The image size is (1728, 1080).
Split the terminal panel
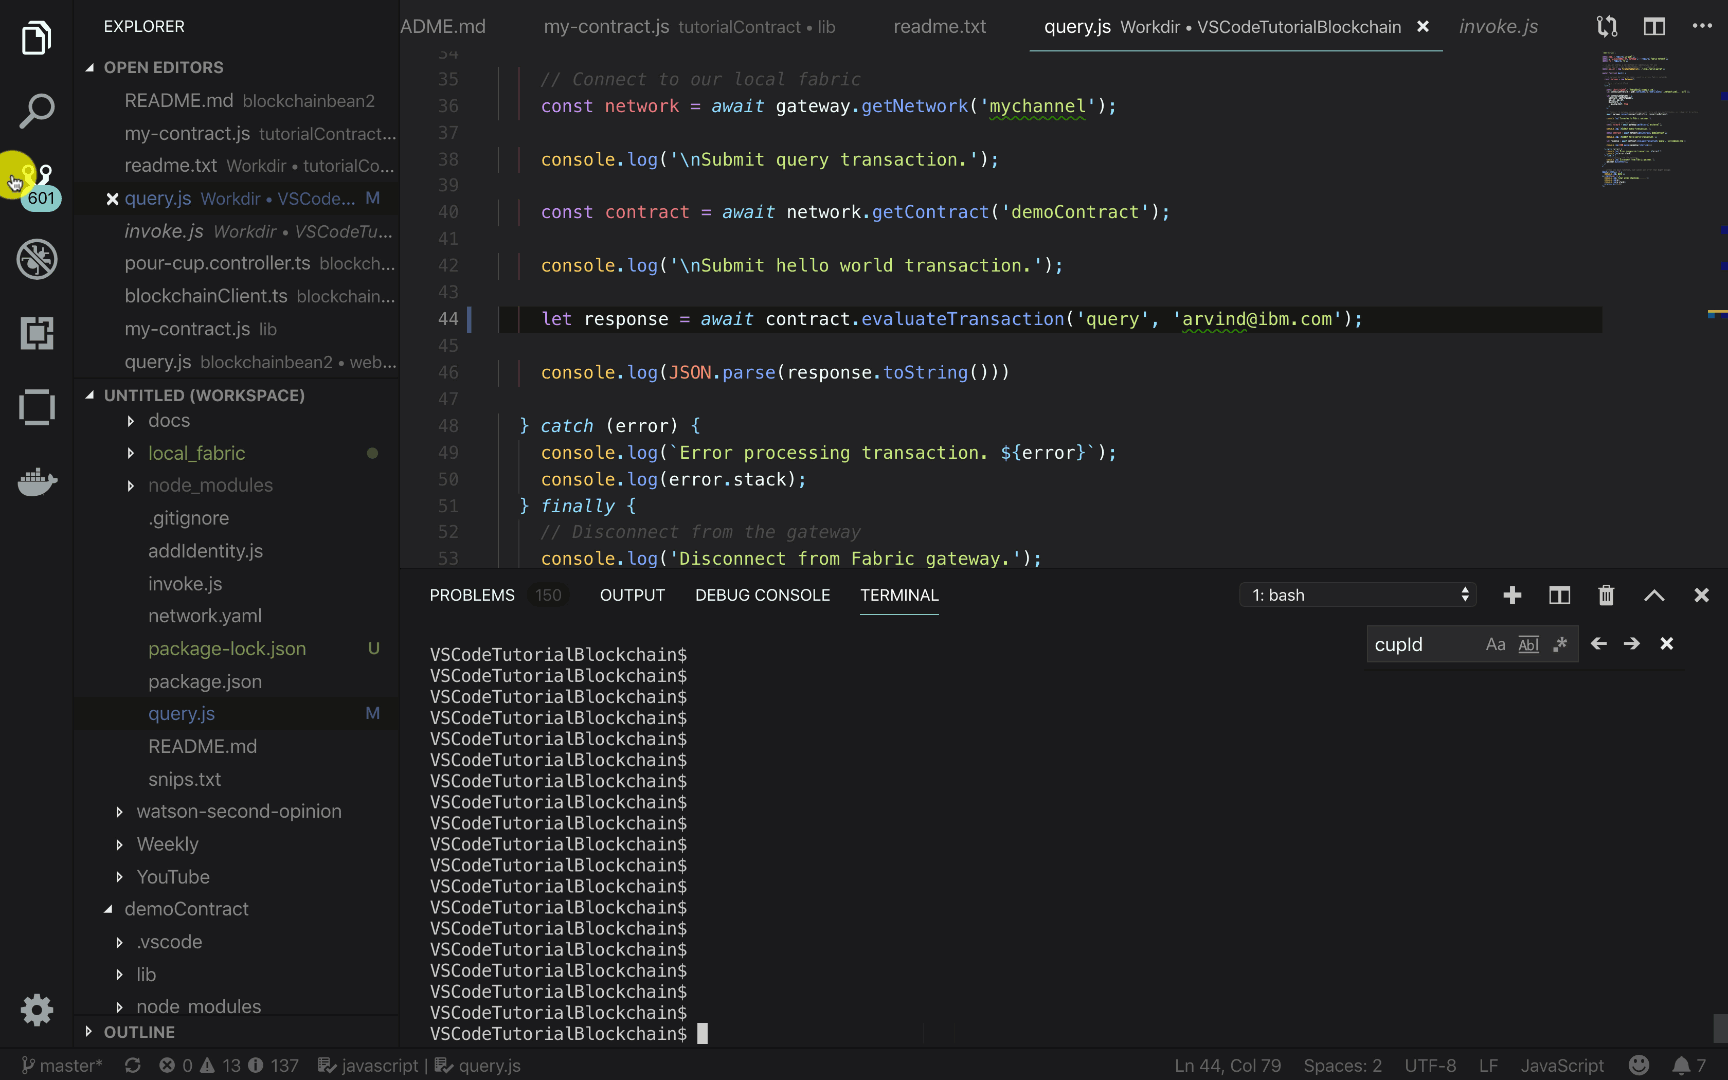(1559, 595)
